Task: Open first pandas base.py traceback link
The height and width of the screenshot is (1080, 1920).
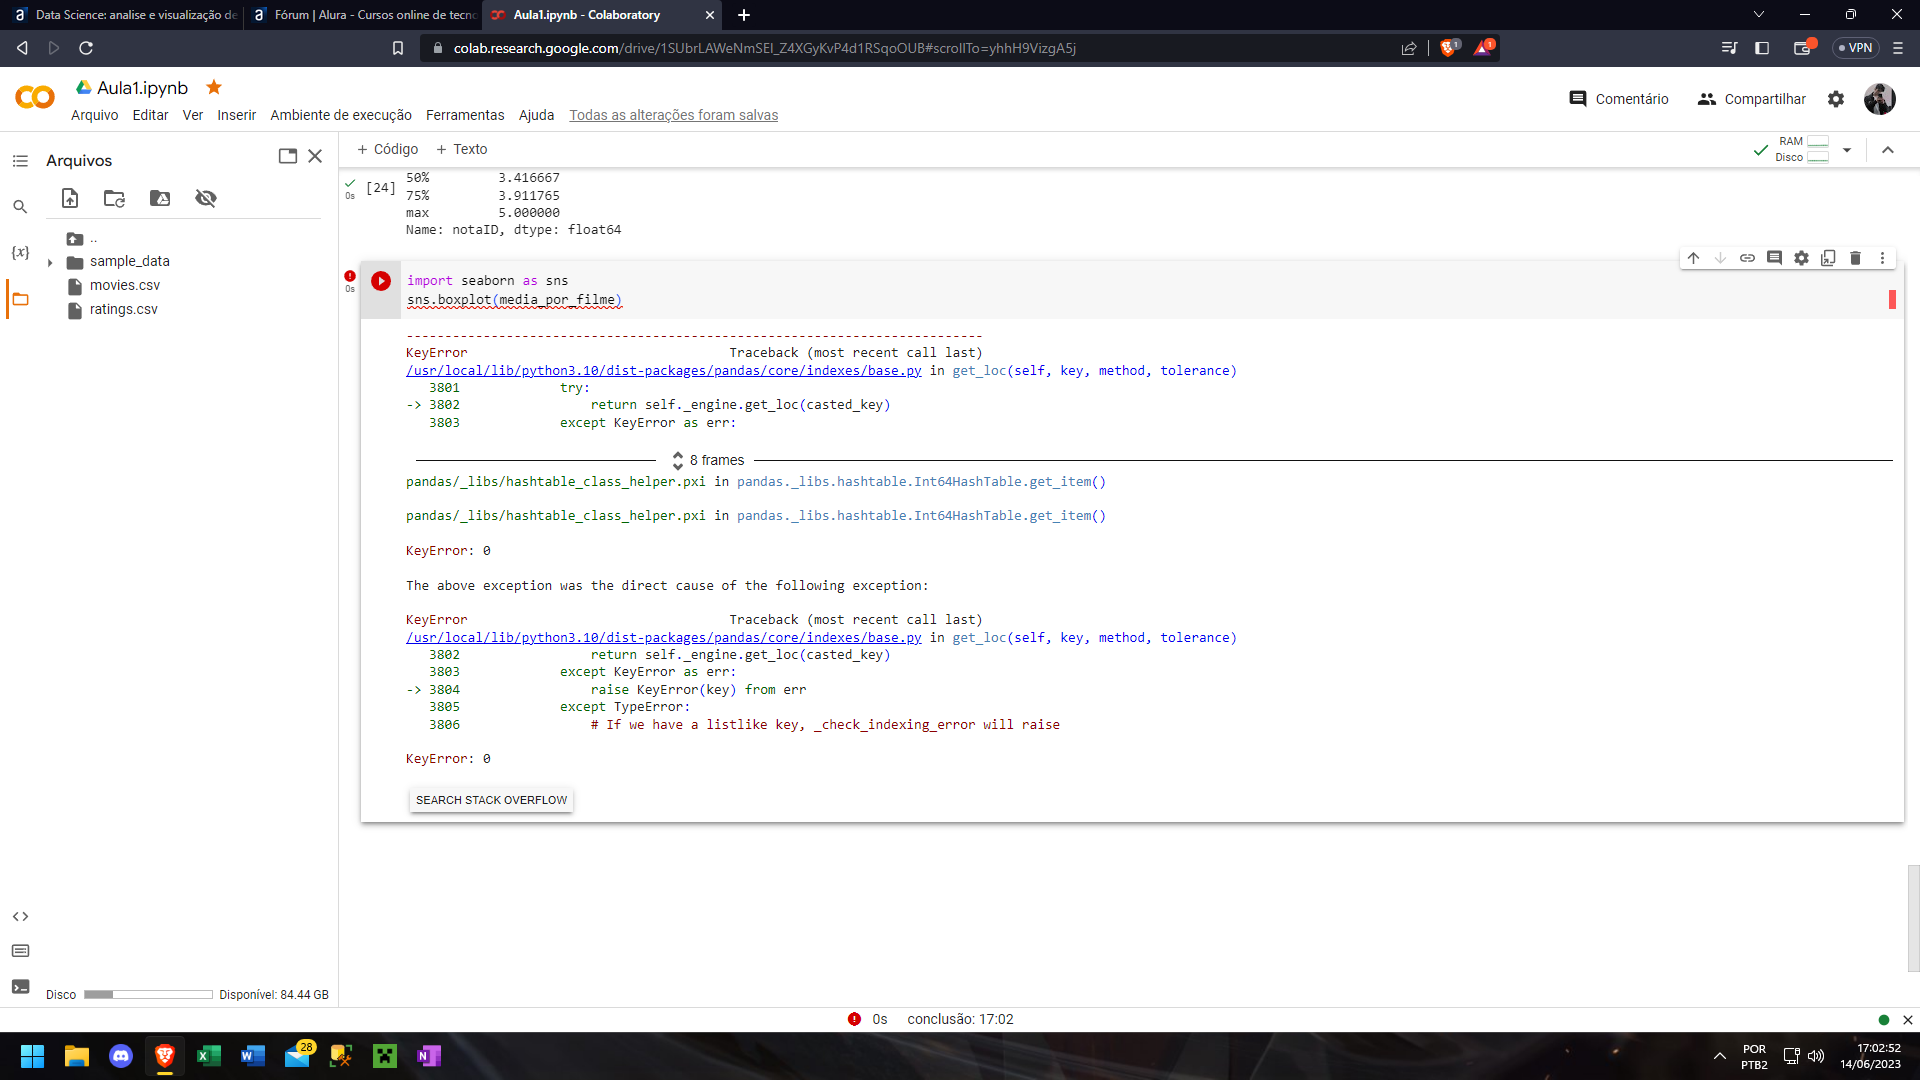Action: 664,371
